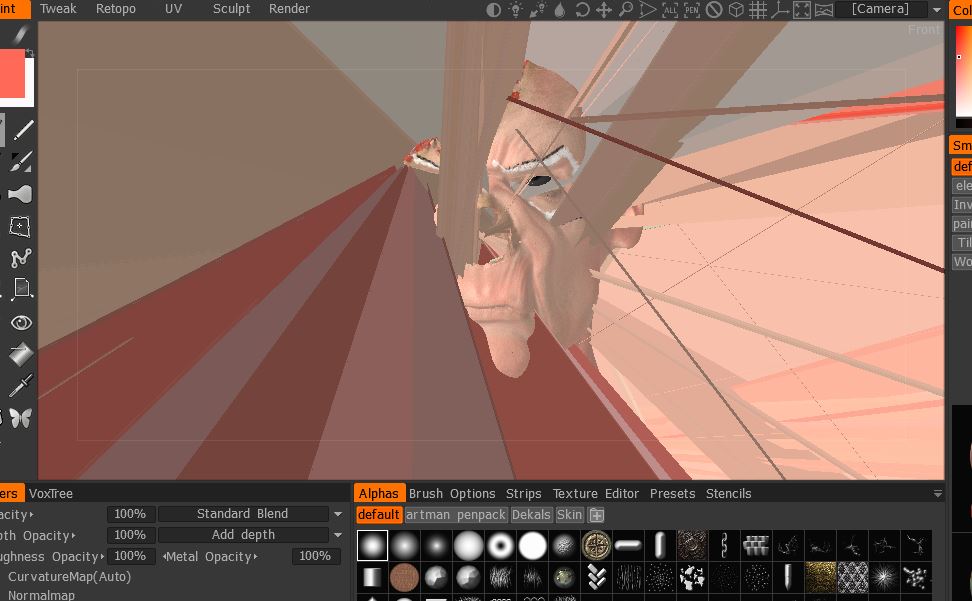Click the pan camera move icon
The width and height of the screenshot is (972, 601).
[604, 10]
